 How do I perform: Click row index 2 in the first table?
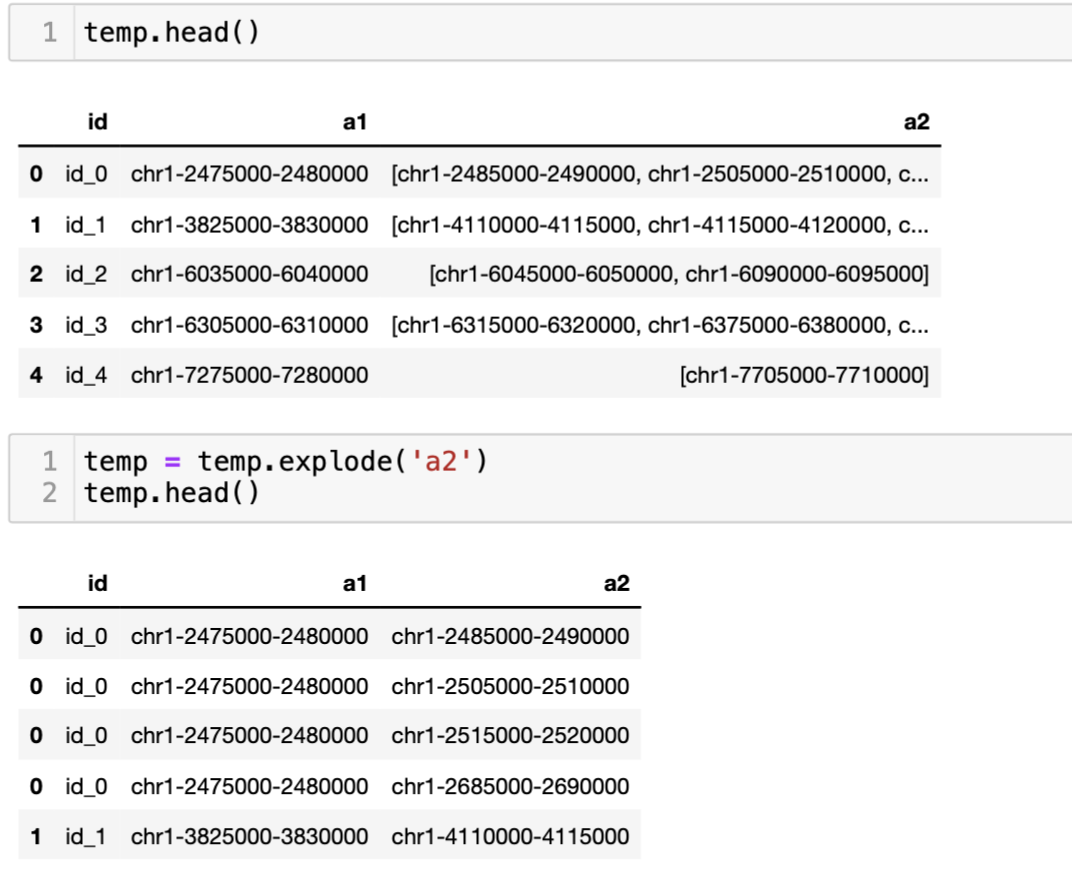pyautogui.click(x=36, y=274)
